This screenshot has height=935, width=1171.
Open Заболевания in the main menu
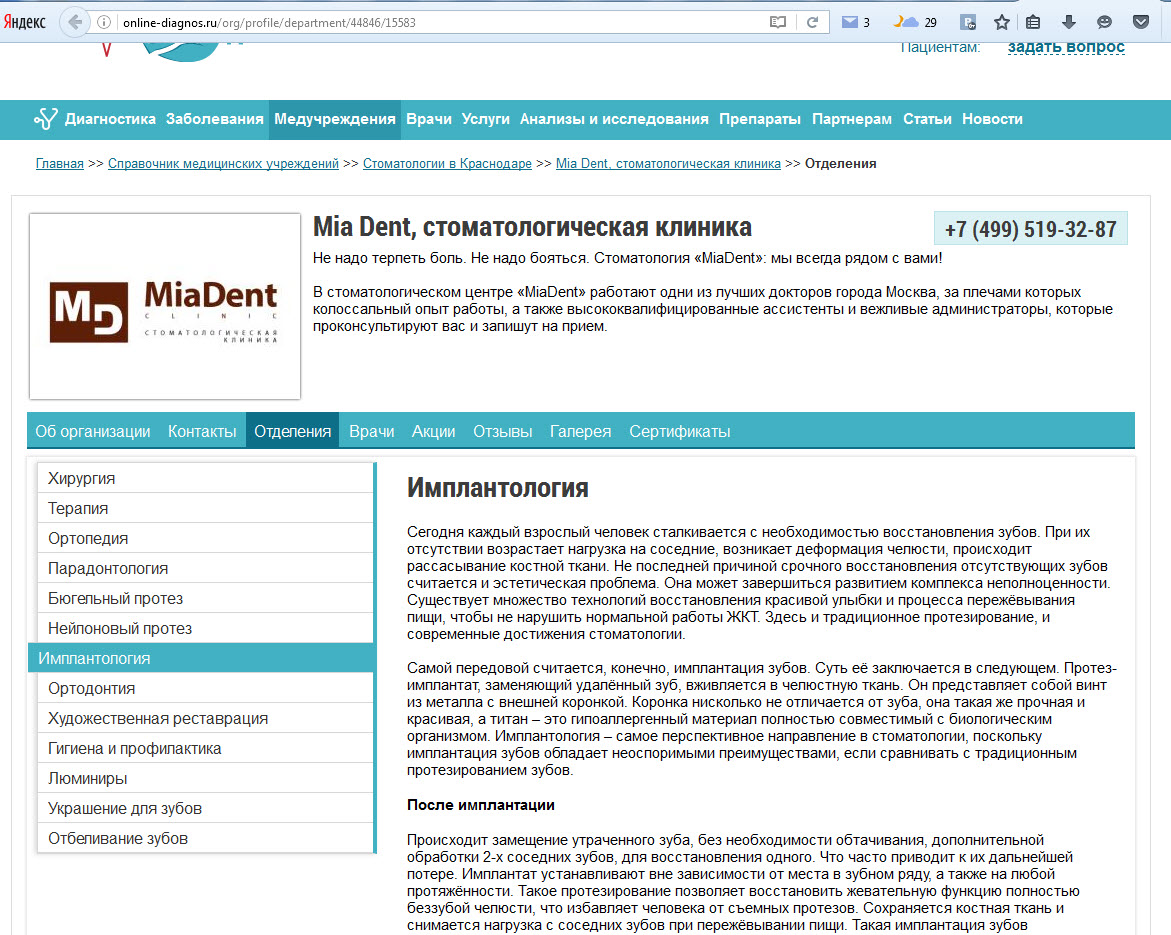click(x=214, y=119)
